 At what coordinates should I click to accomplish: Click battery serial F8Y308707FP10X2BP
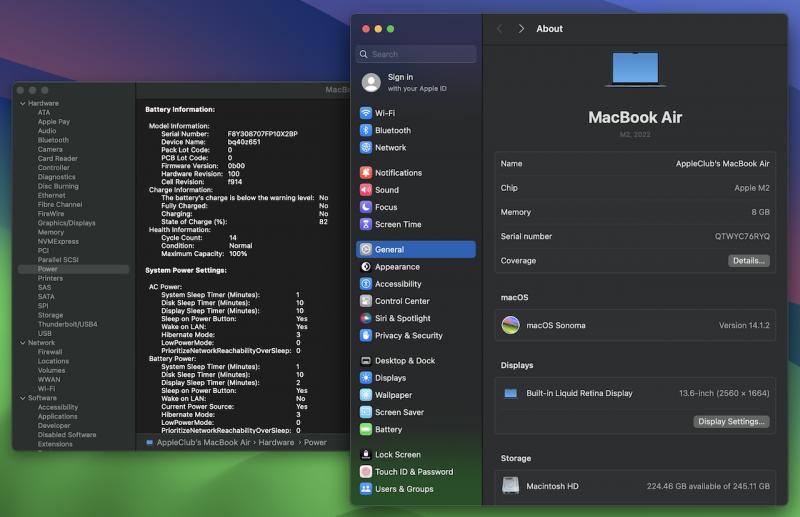tap(262, 134)
